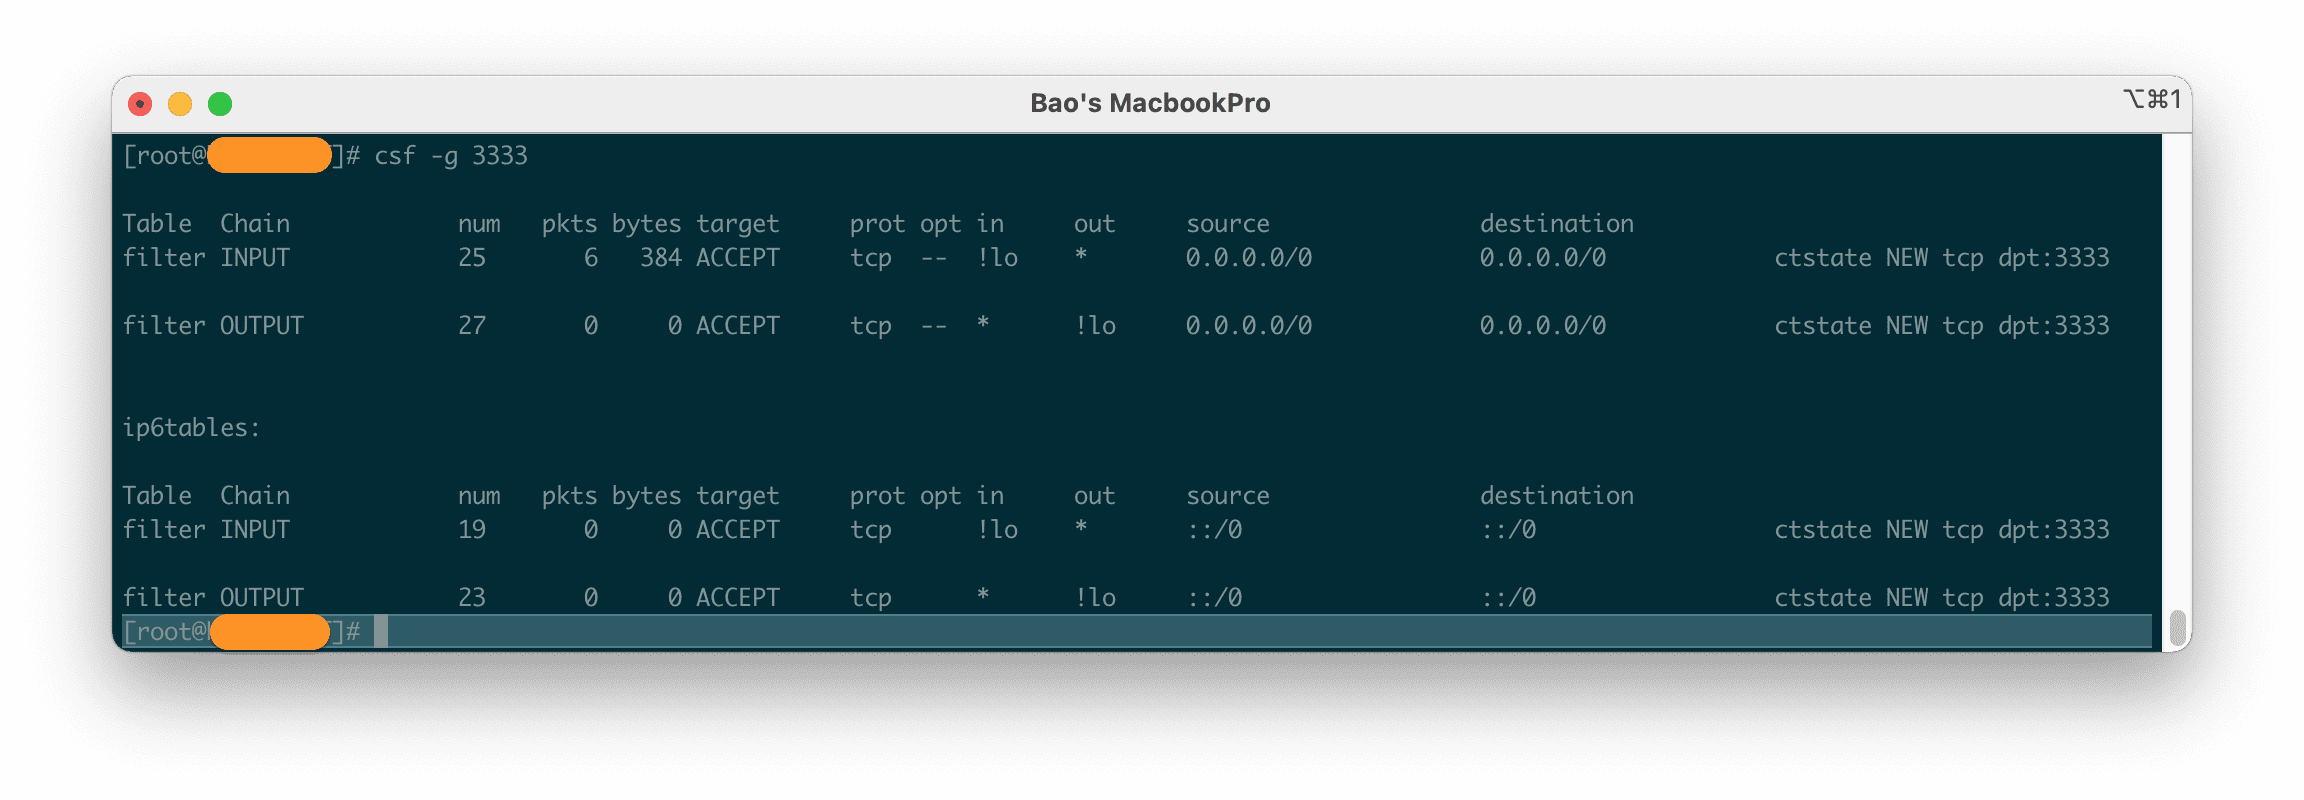Image resolution: width=2304 pixels, height=800 pixels.
Task: Click the first 'destination' column header
Action: [1556, 224]
